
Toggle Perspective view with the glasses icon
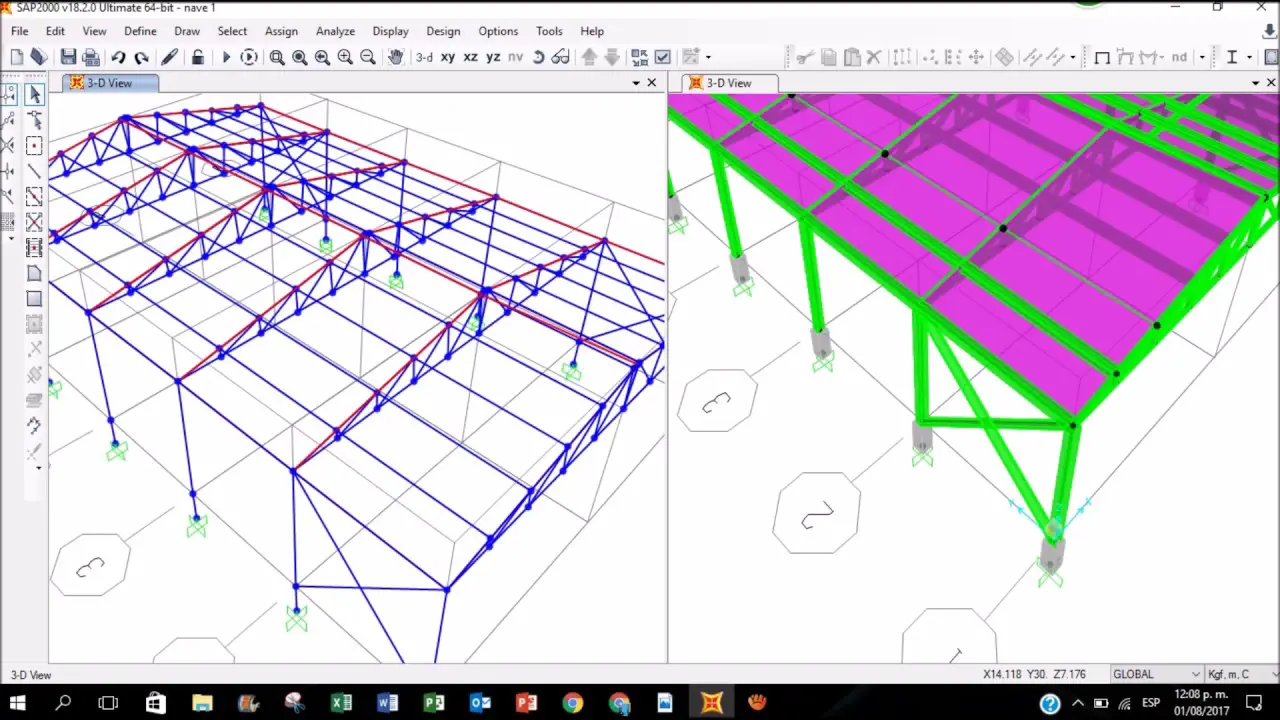[561, 57]
